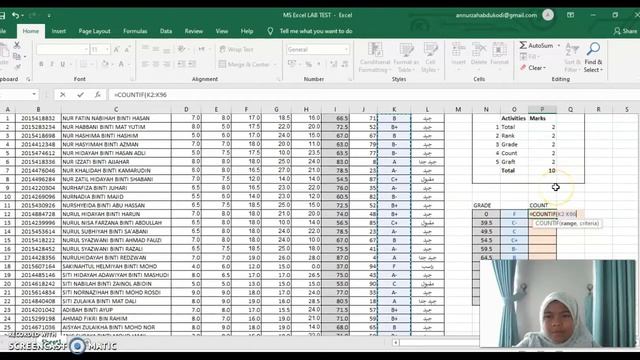The height and width of the screenshot is (360, 640).
Task: Click the Decrease Font Size icon
Action: (x=127, y=49)
